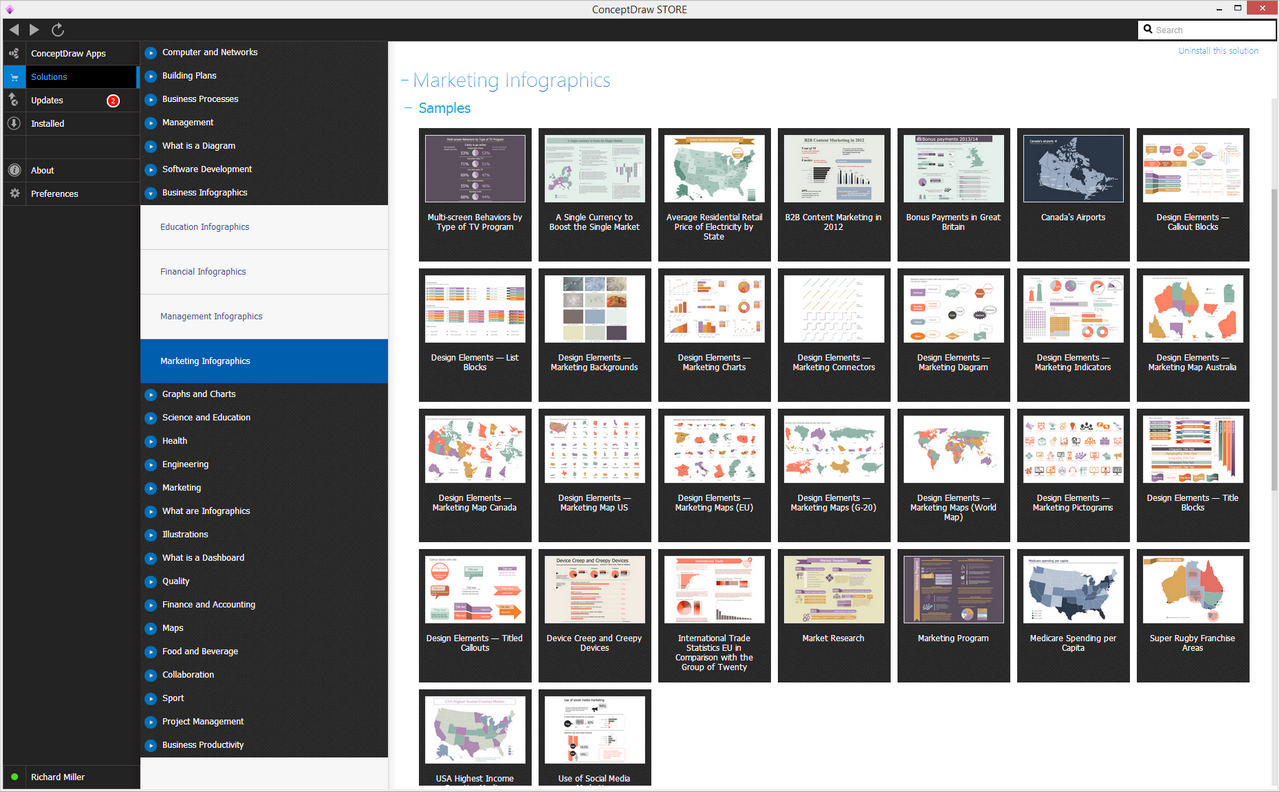Expand the Computer and Networks category
Viewport: 1280px width, 792px height.
tap(151, 52)
